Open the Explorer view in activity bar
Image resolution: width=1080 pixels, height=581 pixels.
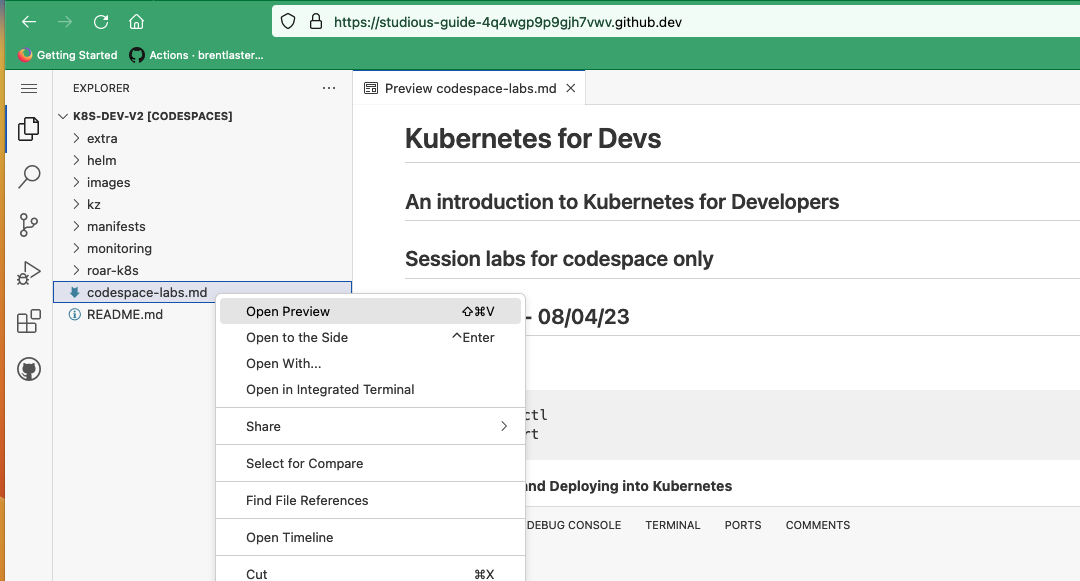click(28, 129)
